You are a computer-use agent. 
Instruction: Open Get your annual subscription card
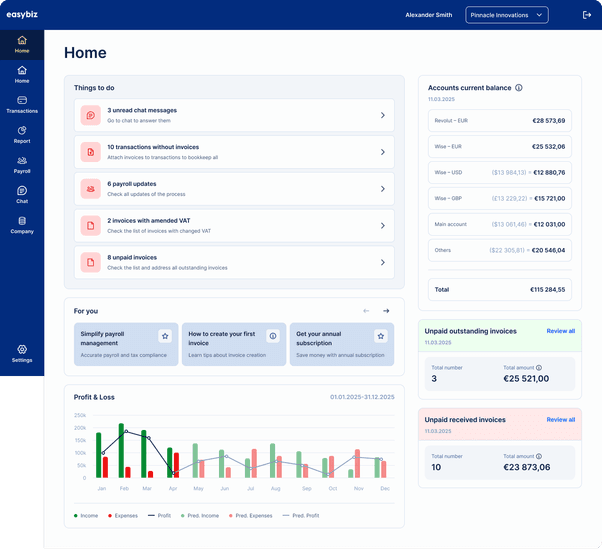point(342,344)
